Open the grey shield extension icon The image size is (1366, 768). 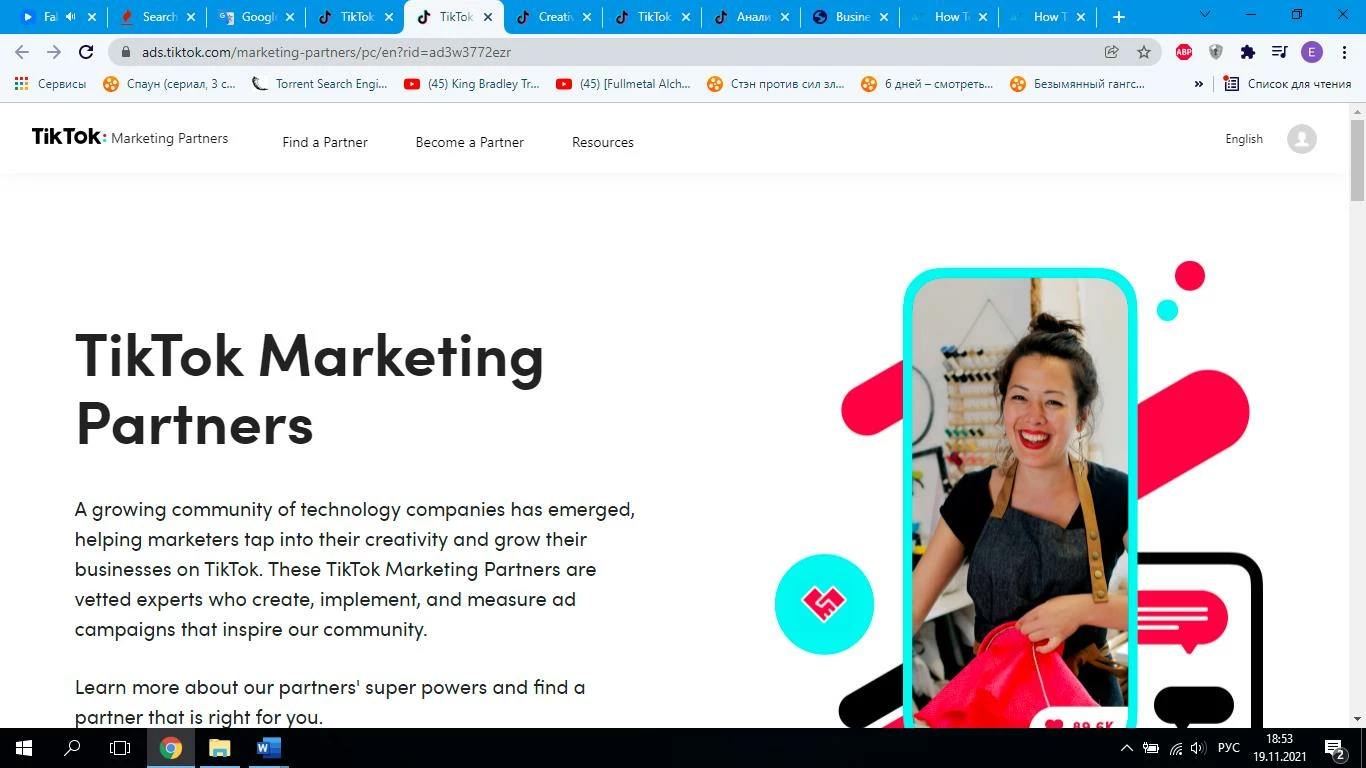1216,52
